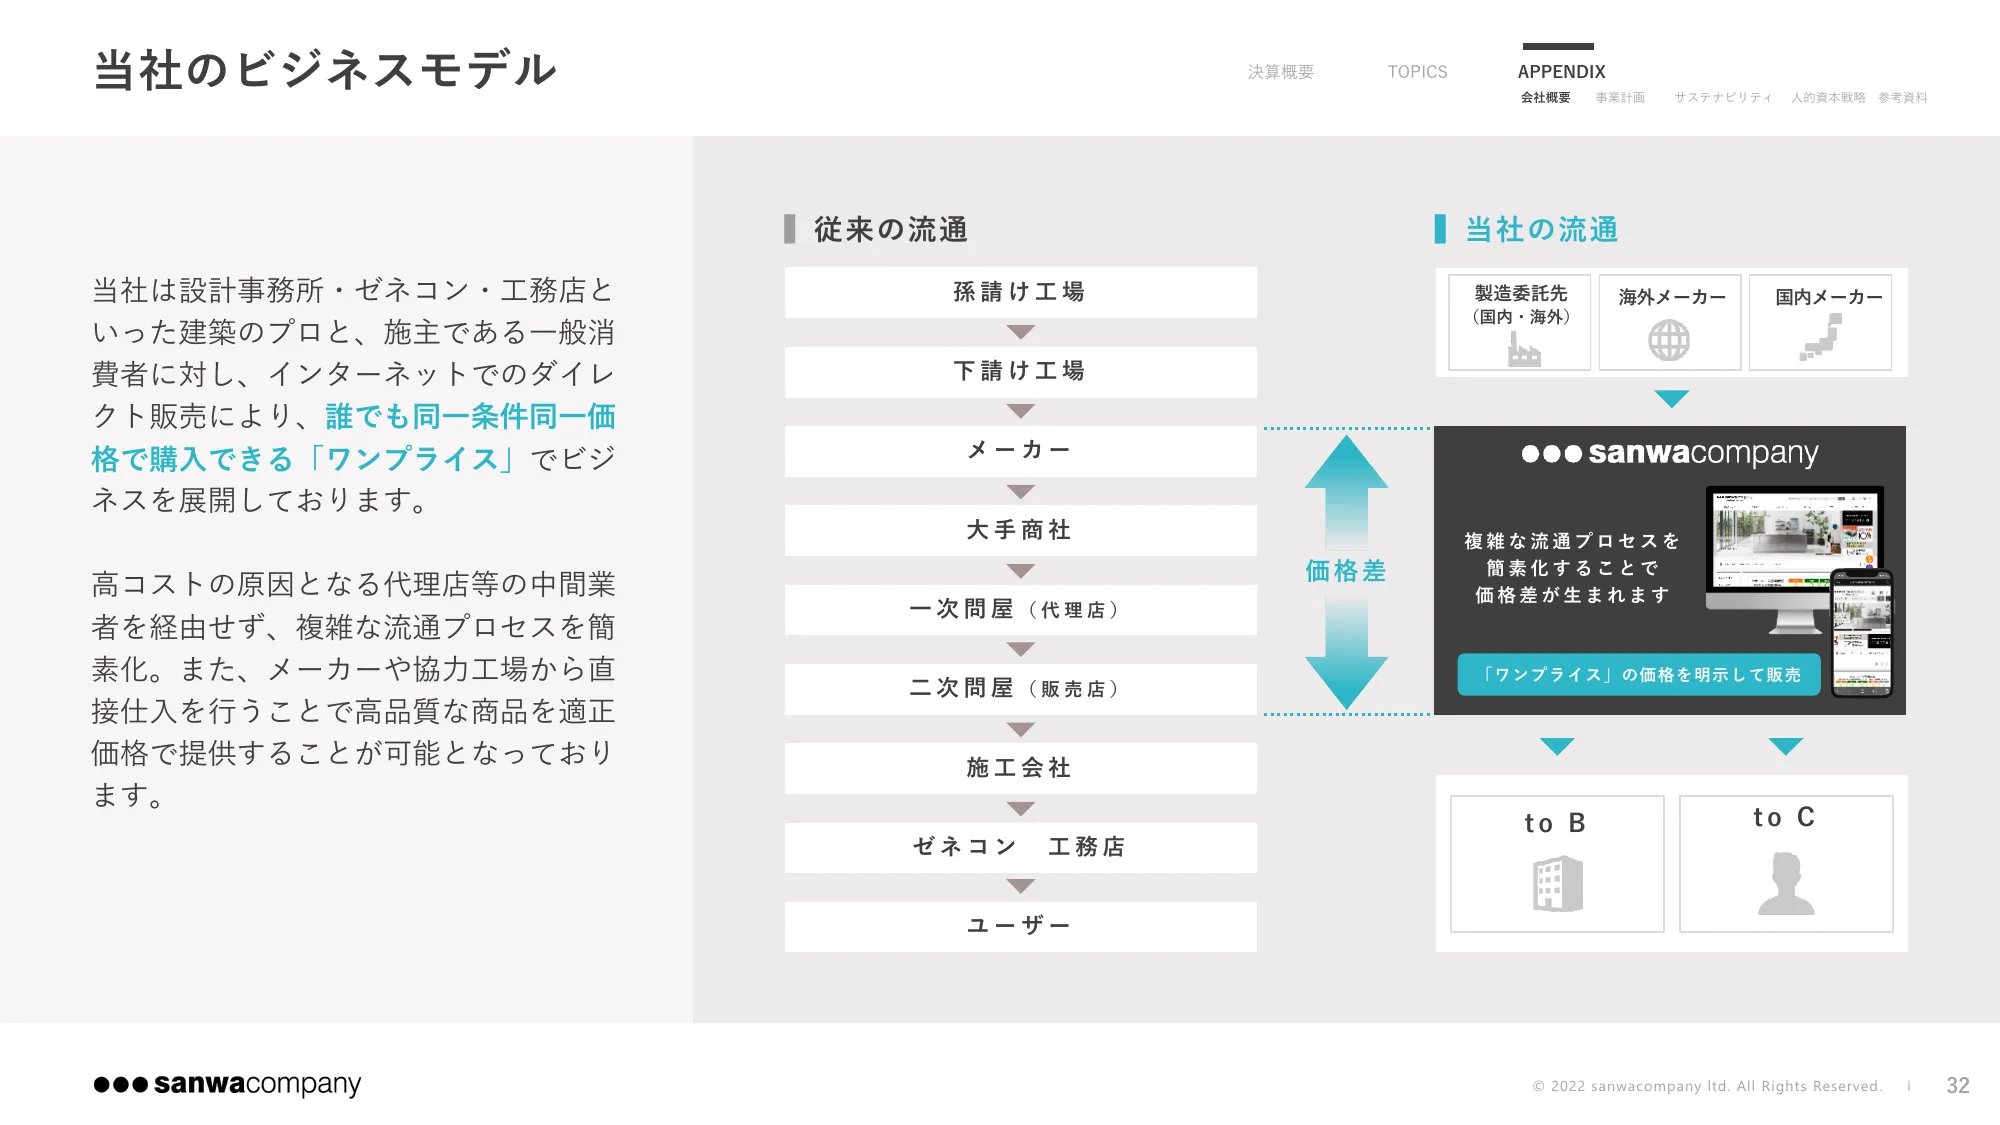Click the 海外メーカー card
Image resolution: width=2000 pixels, height=1125 pixels.
tap(1669, 322)
